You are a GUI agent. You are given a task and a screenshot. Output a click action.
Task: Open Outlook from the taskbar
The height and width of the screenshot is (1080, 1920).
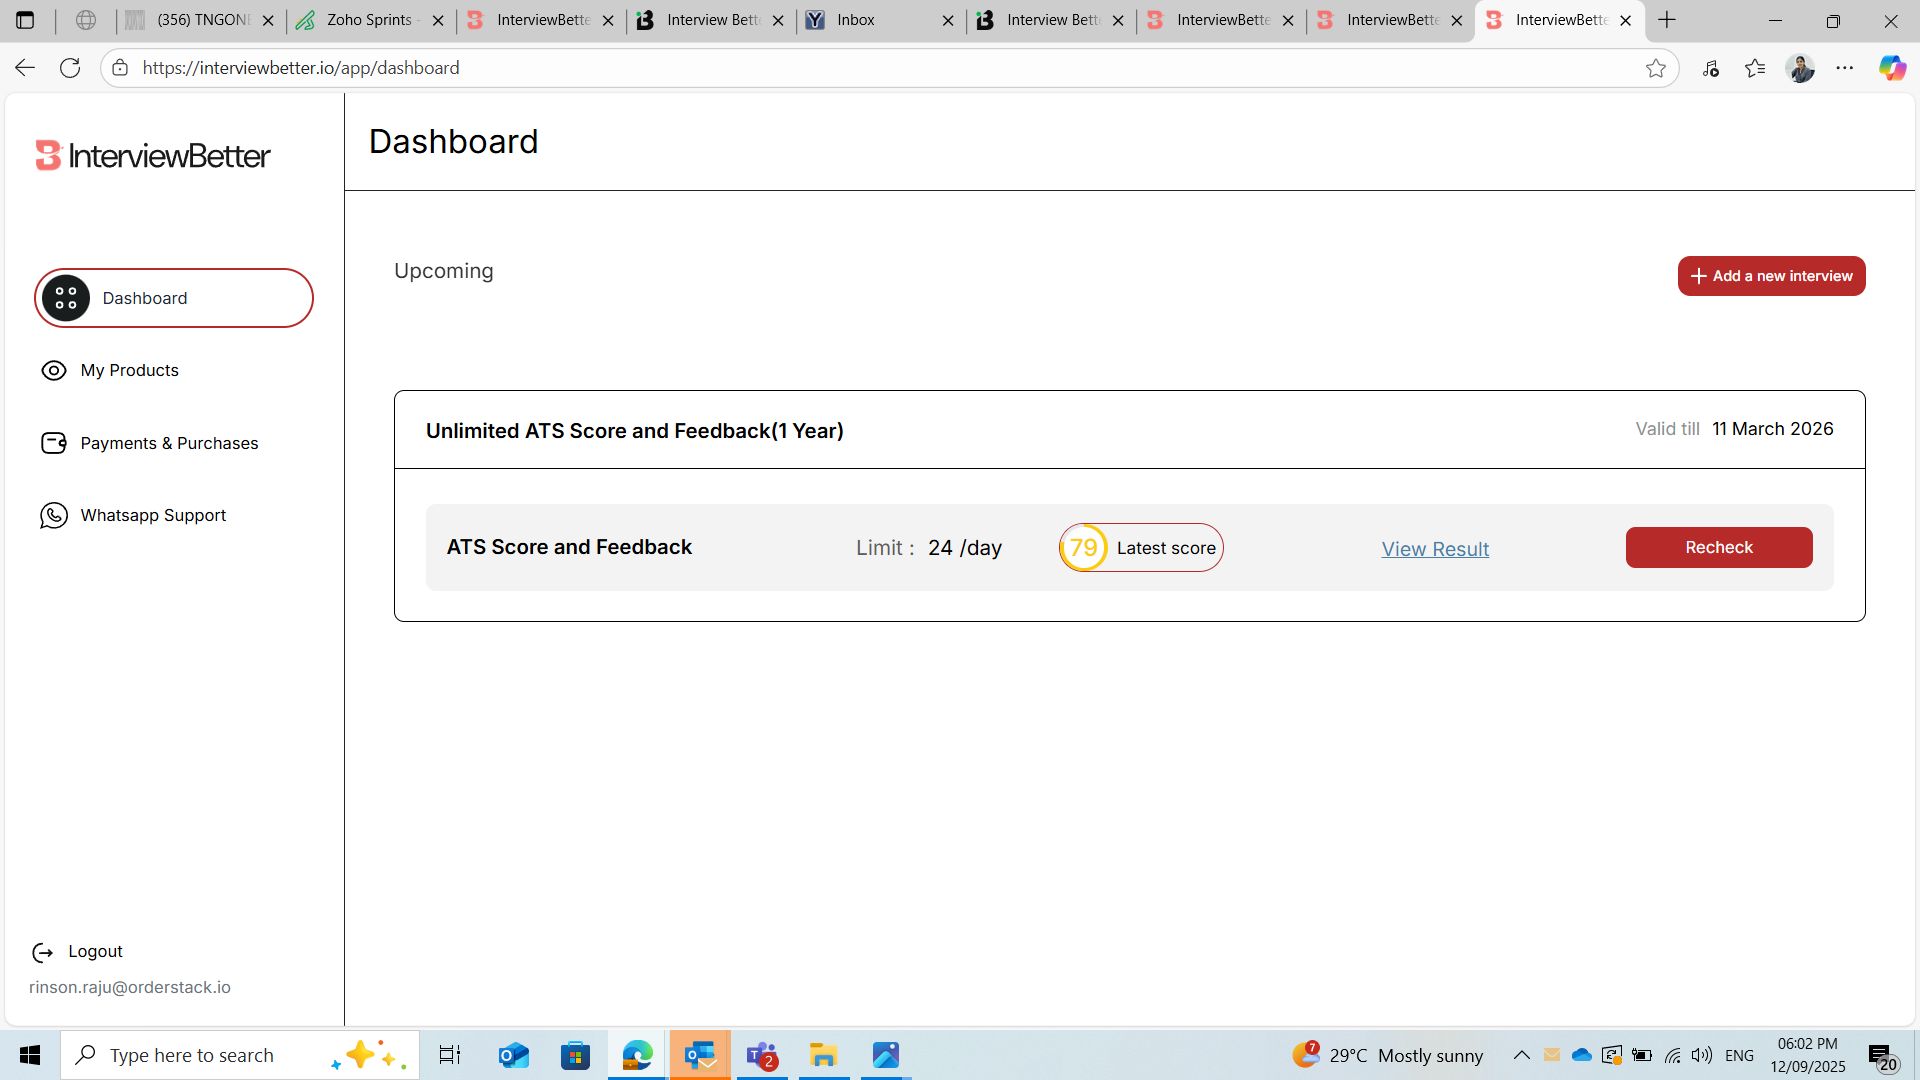point(513,1055)
